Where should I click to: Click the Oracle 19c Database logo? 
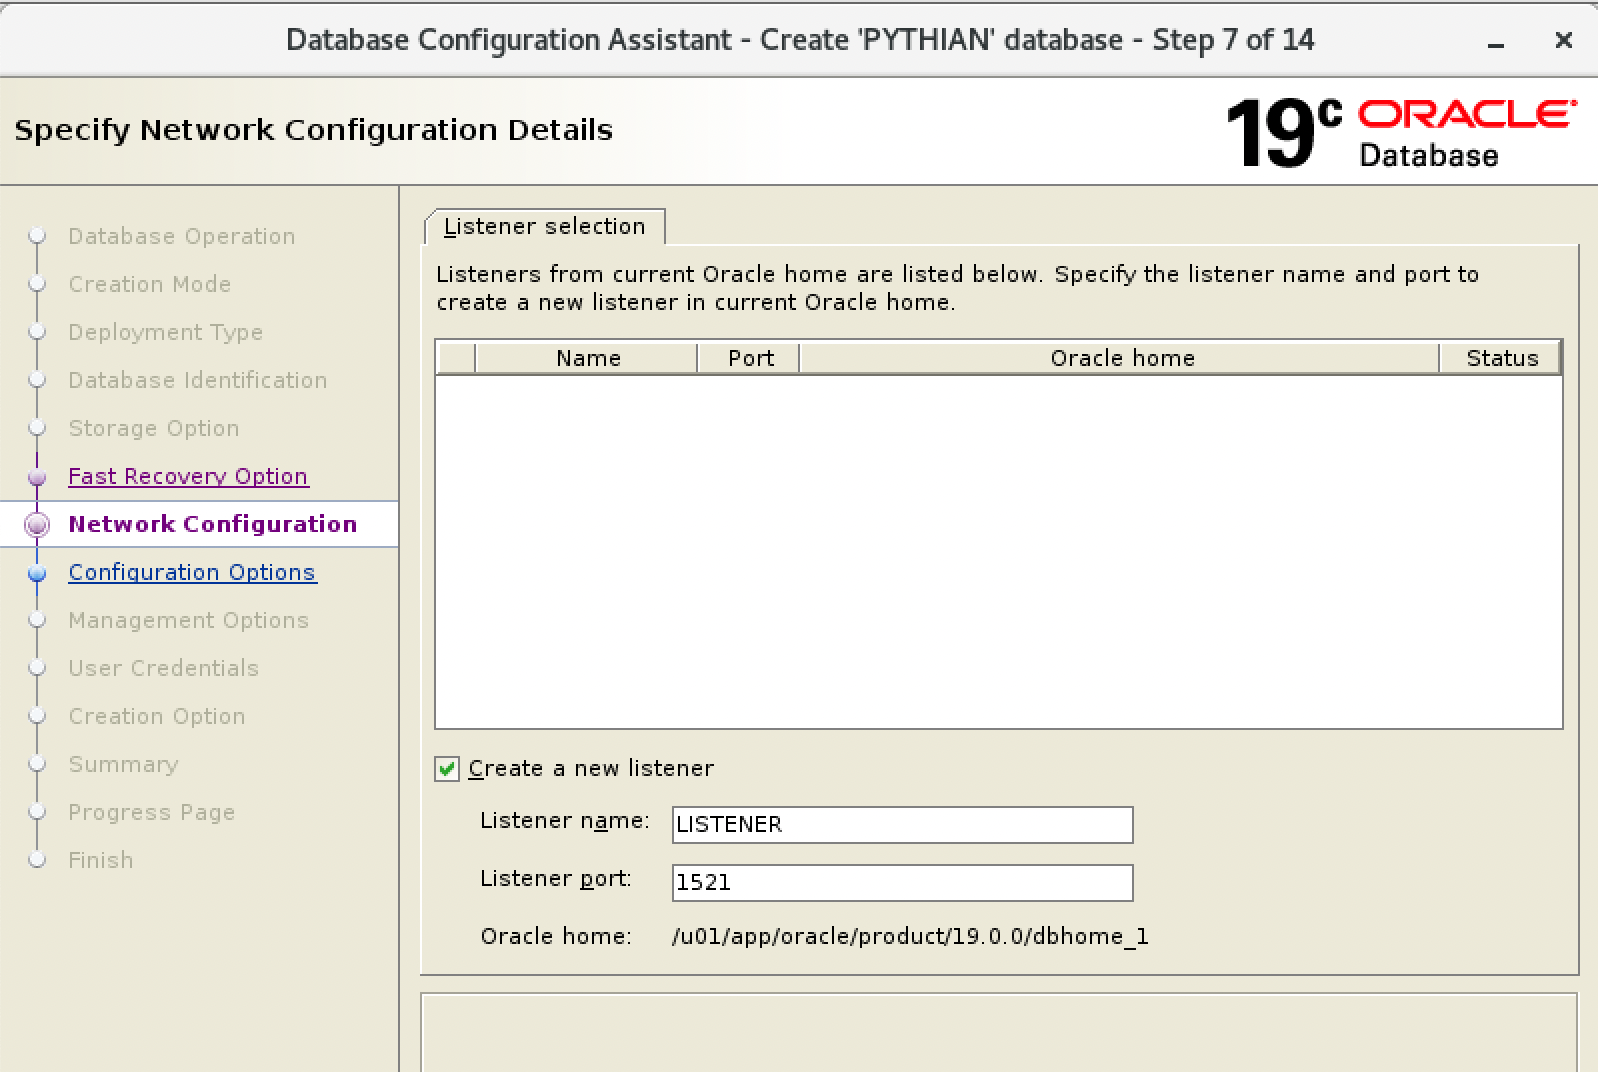1399,133
